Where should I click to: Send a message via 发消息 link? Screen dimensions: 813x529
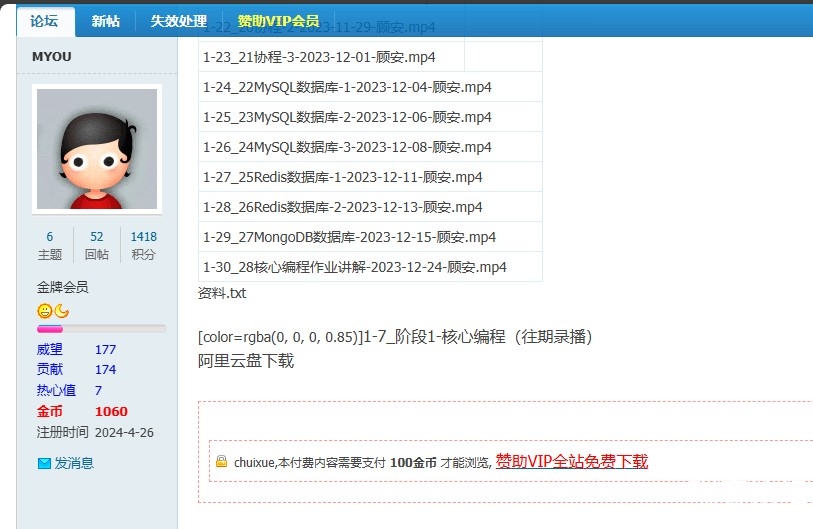pos(74,463)
